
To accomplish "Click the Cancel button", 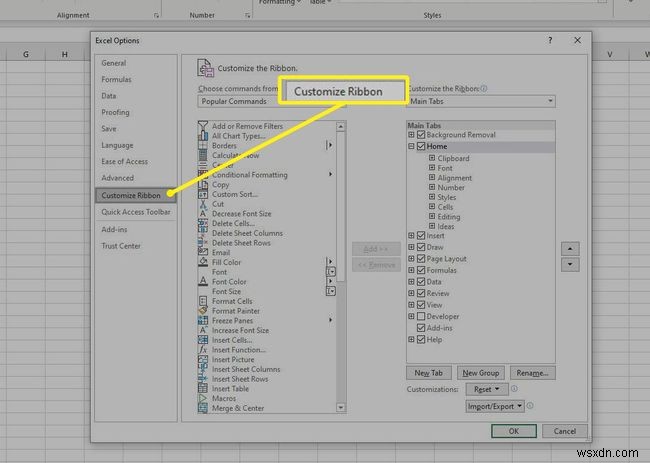I will point(565,431).
